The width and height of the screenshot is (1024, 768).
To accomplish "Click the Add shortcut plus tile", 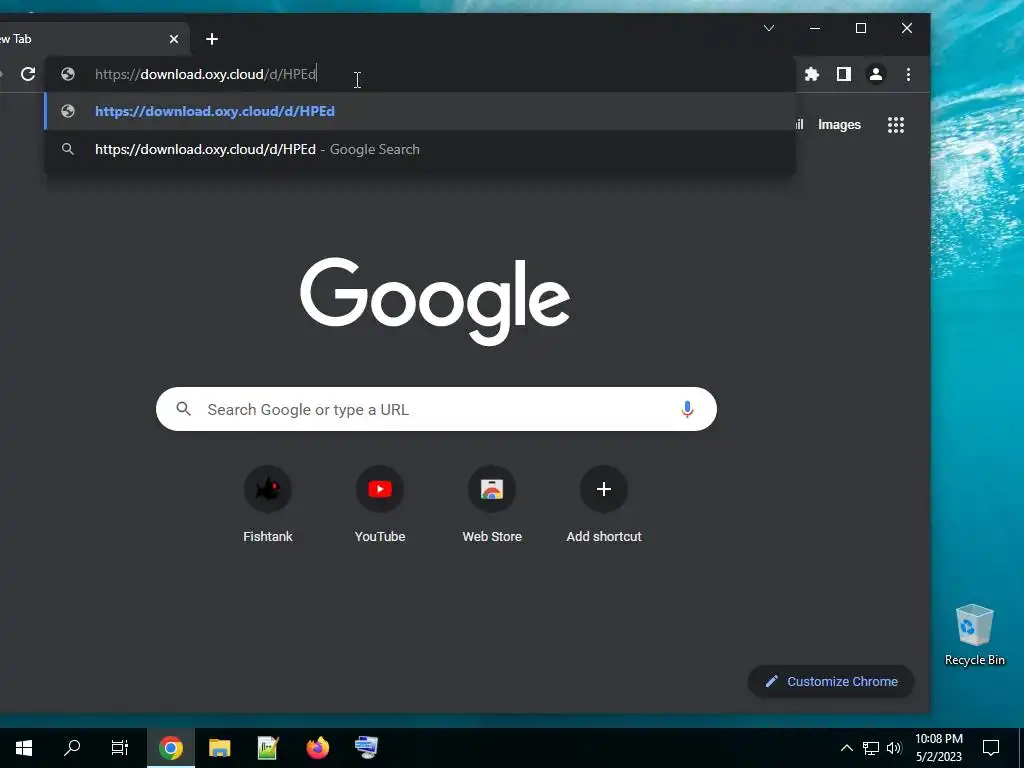I will pyautogui.click(x=604, y=504).
